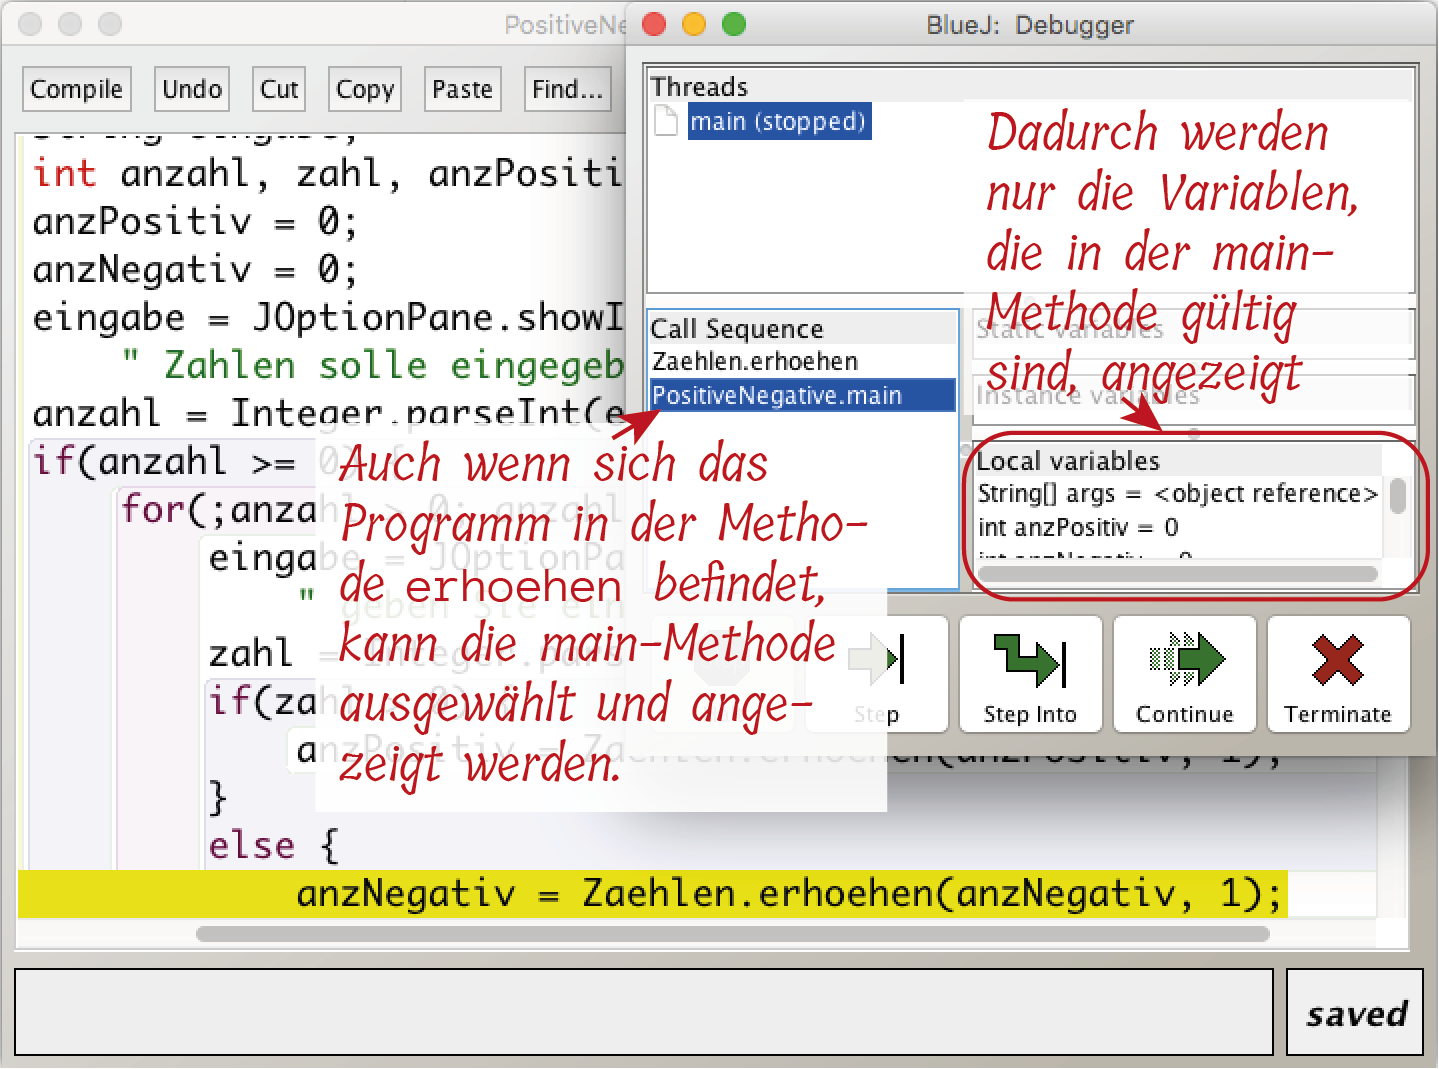Select PositiveNegative.main in Call Sequence

coord(803,395)
